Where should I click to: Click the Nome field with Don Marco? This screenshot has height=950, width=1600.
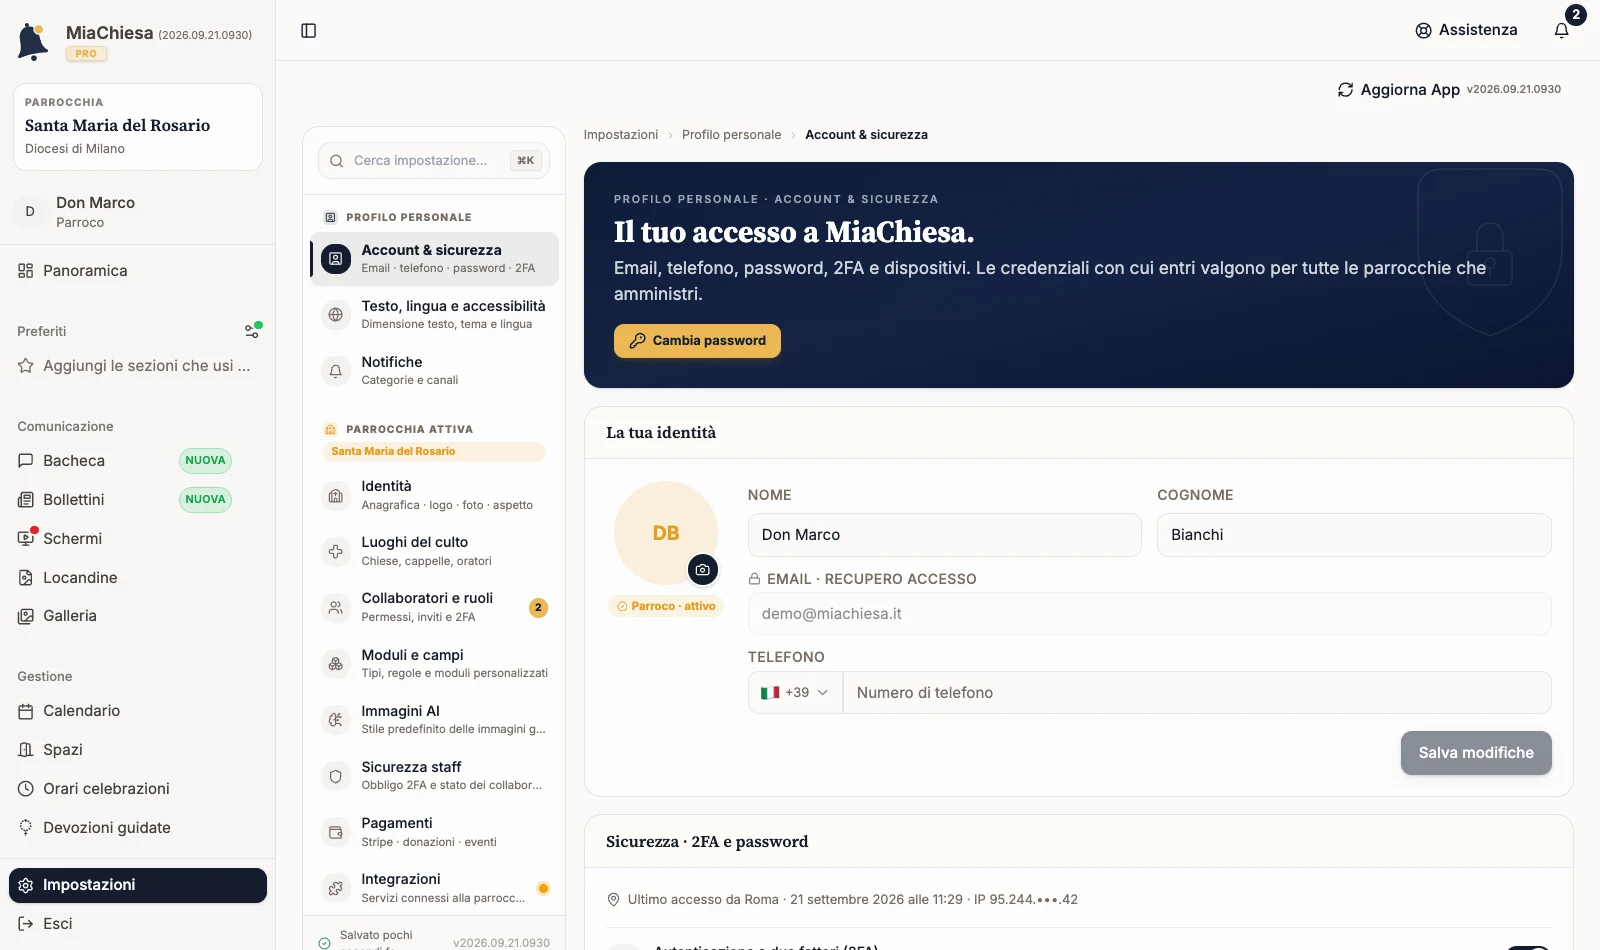point(945,535)
